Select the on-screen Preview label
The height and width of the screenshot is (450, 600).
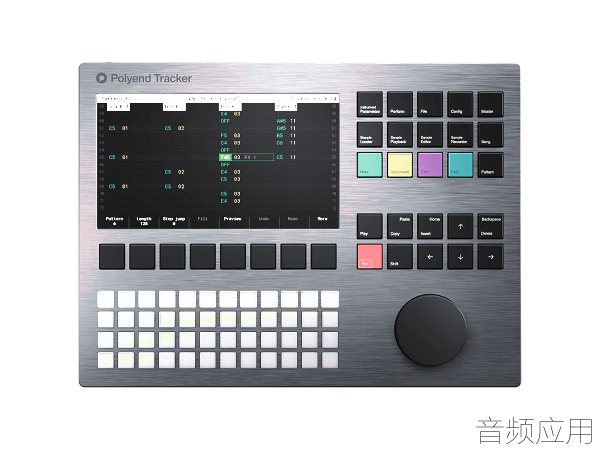[x=232, y=219]
